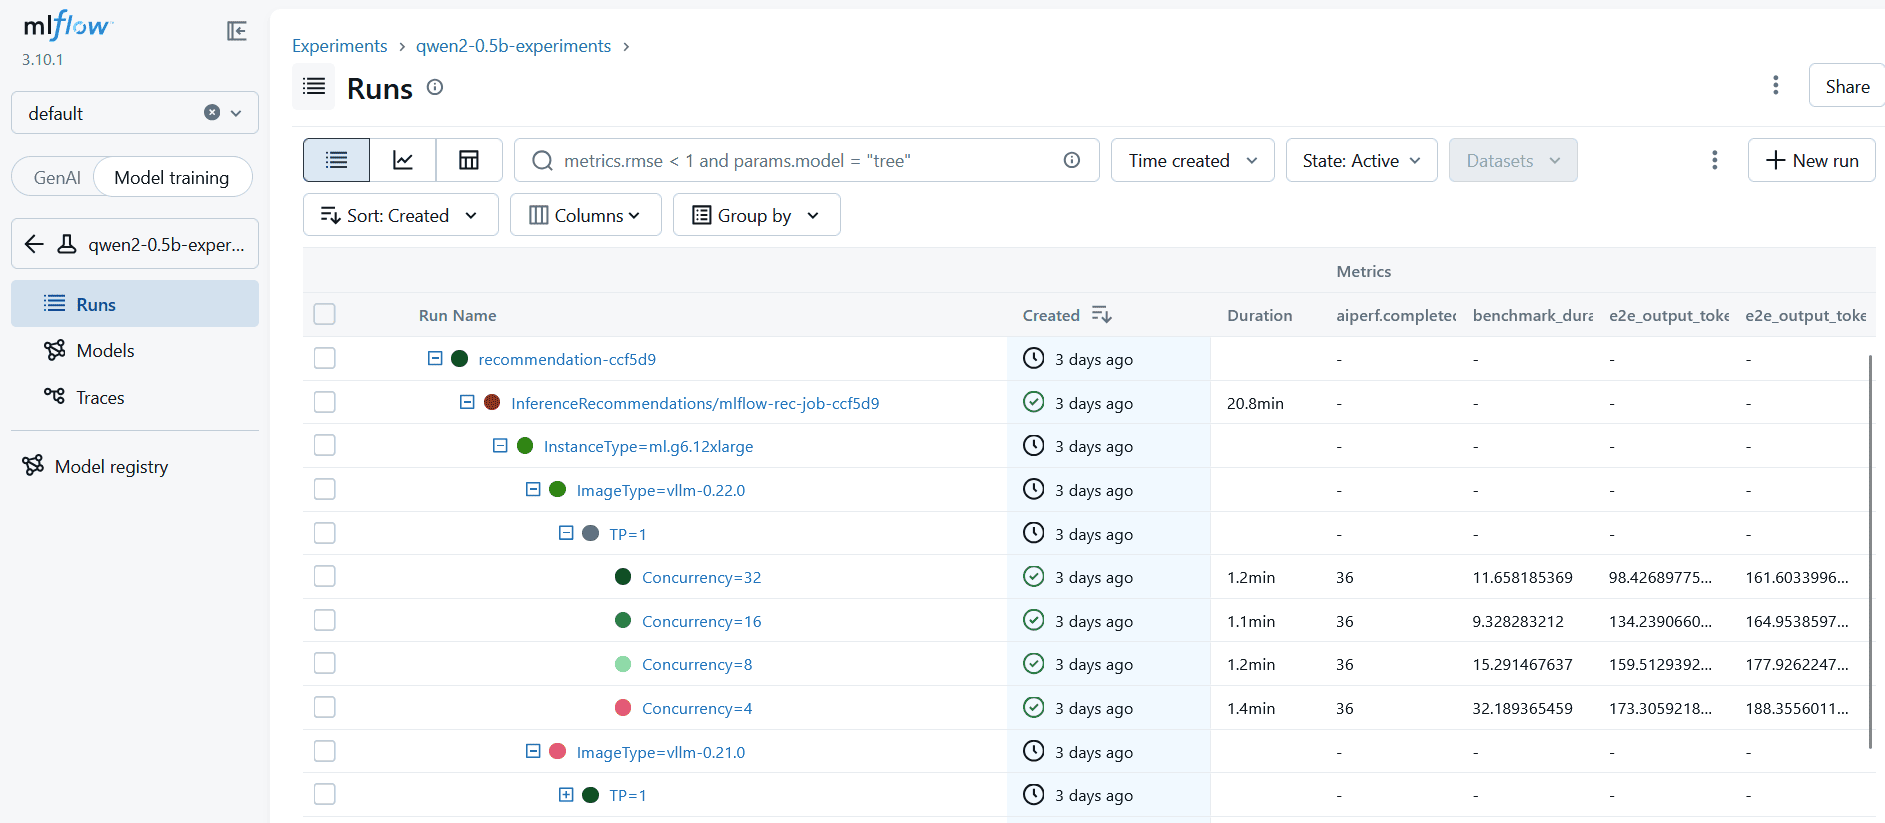The image size is (1885, 823).
Task: Go to Experiments breadcrumb link
Action: click(x=339, y=46)
